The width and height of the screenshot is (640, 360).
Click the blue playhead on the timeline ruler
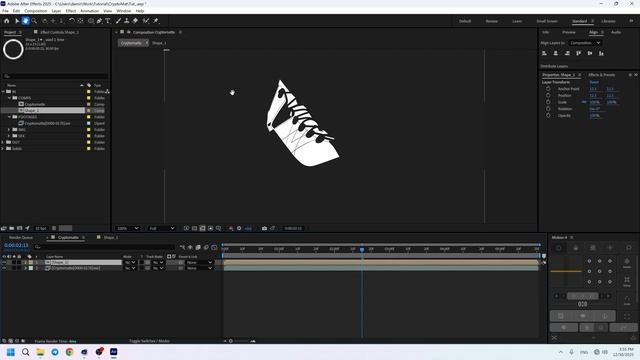click(362, 249)
